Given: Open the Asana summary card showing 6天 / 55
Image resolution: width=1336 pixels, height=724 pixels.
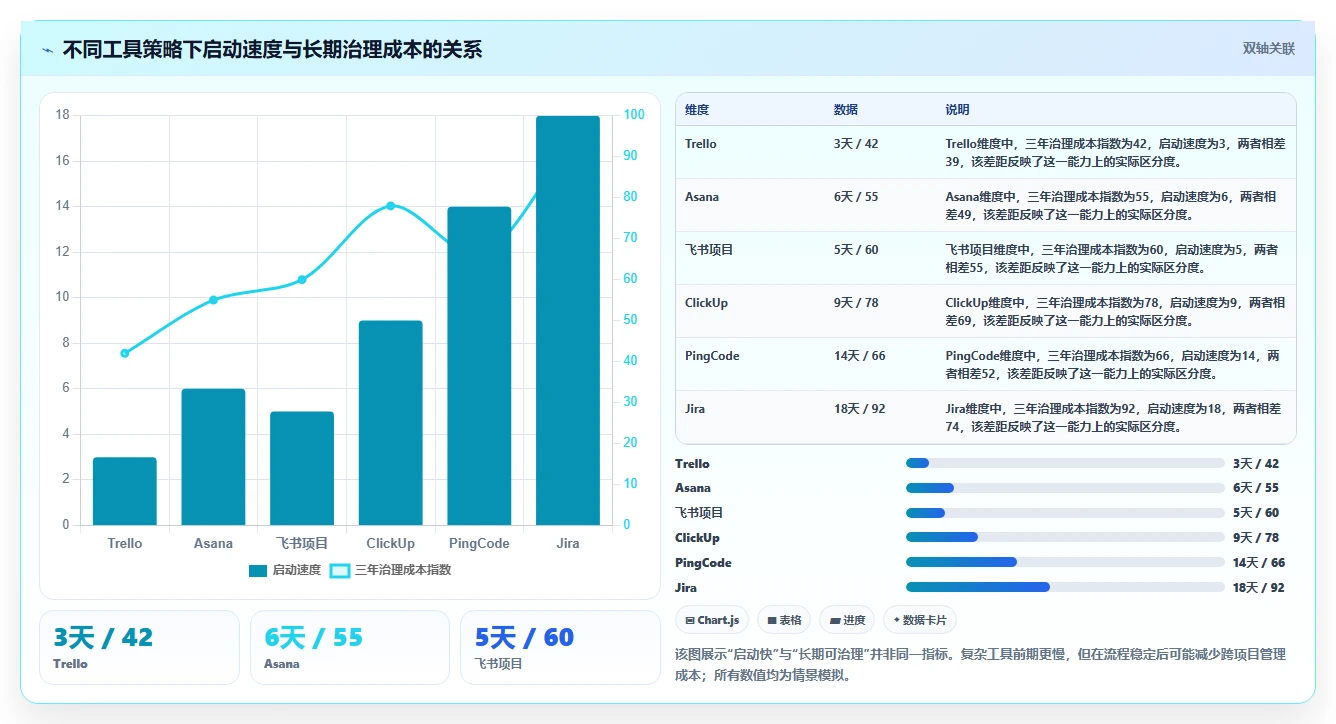Looking at the screenshot, I should pyautogui.click(x=350, y=648).
